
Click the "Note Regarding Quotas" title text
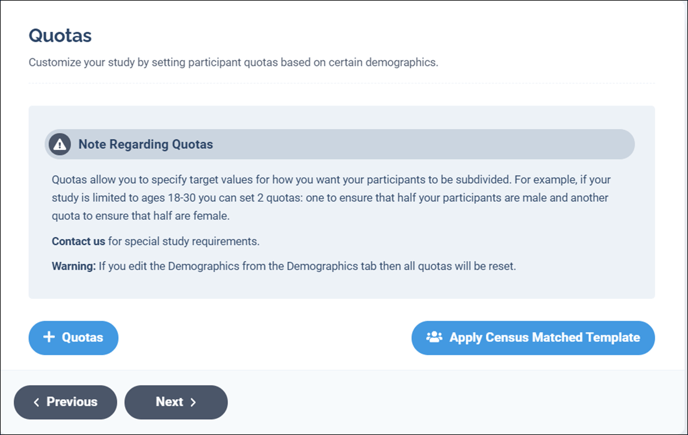point(146,144)
